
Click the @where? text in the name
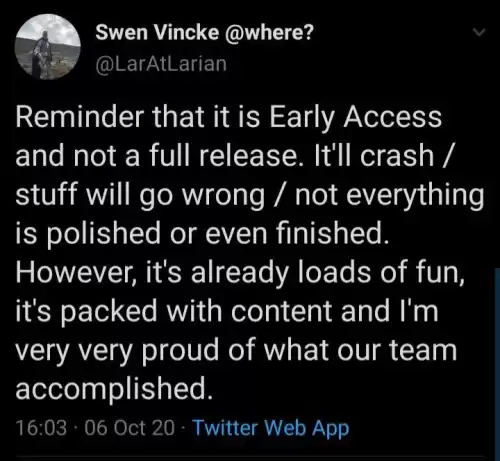269,32
